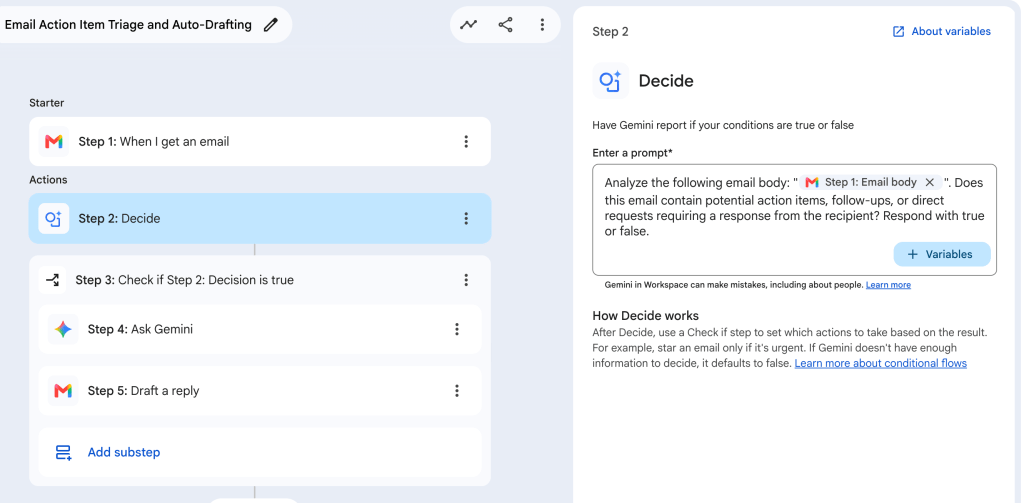The width and height of the screenshot is (1024, 503).
Task: Open Step 2 more options menu
Action: point(466,219)
